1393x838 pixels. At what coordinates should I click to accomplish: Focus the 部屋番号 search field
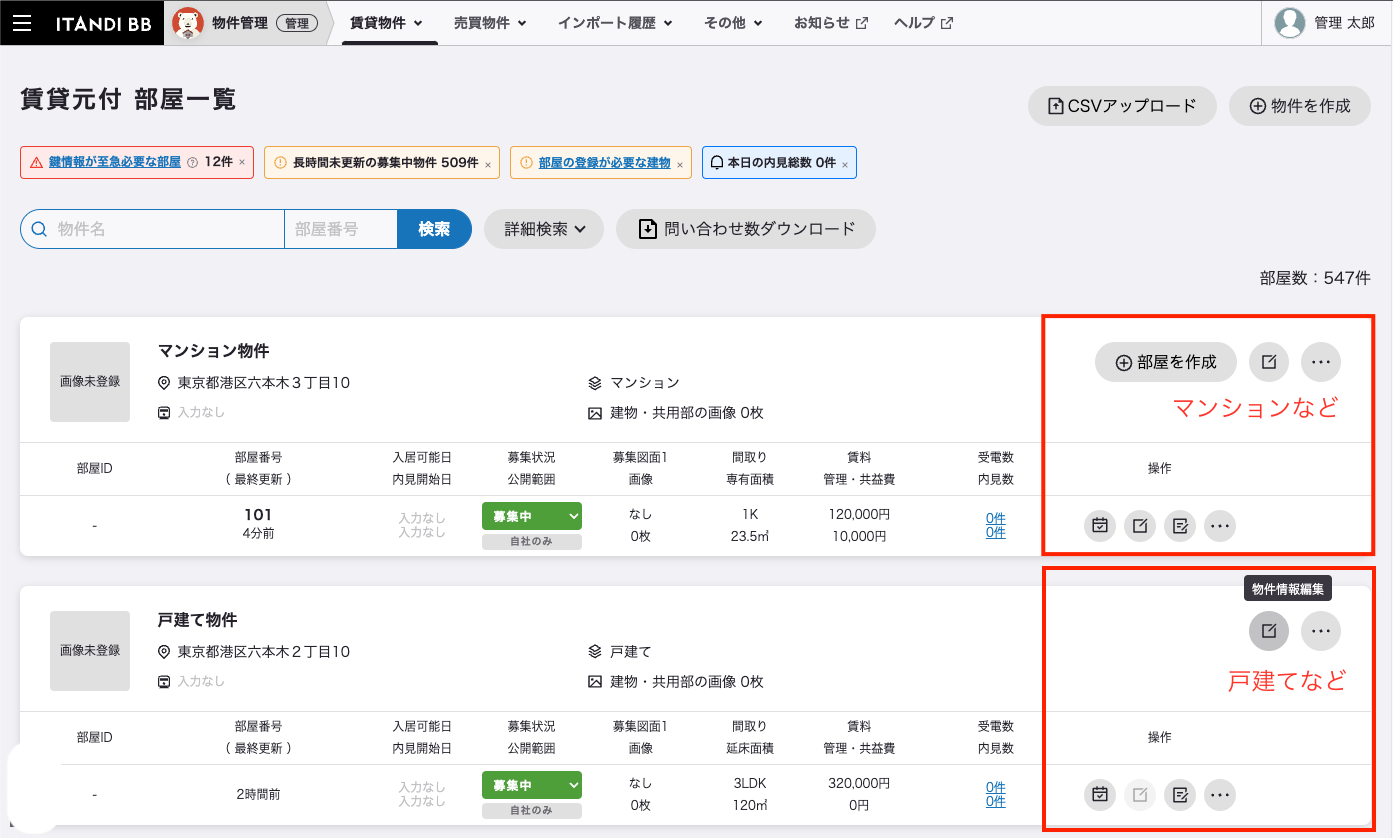pos(341,229)
